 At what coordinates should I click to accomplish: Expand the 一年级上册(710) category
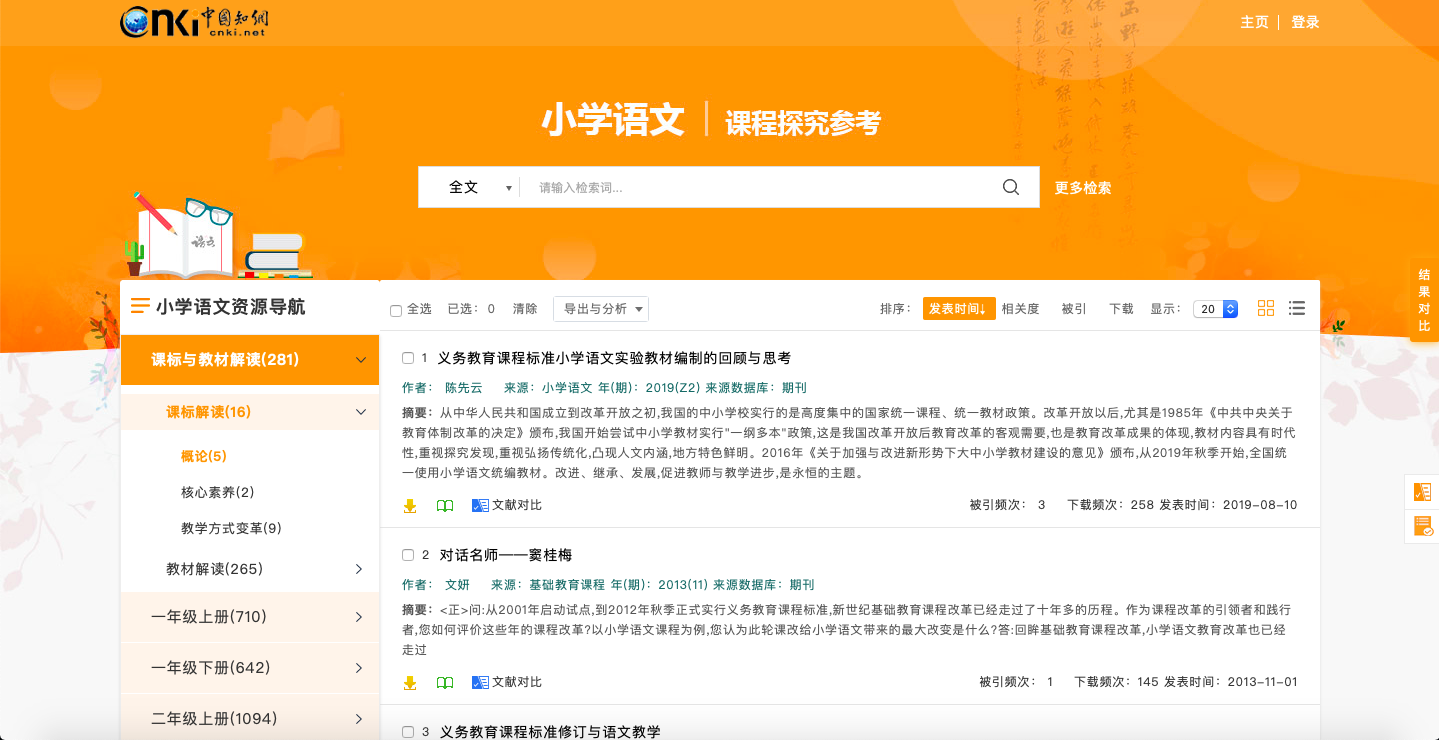click(x=250, y=617)
